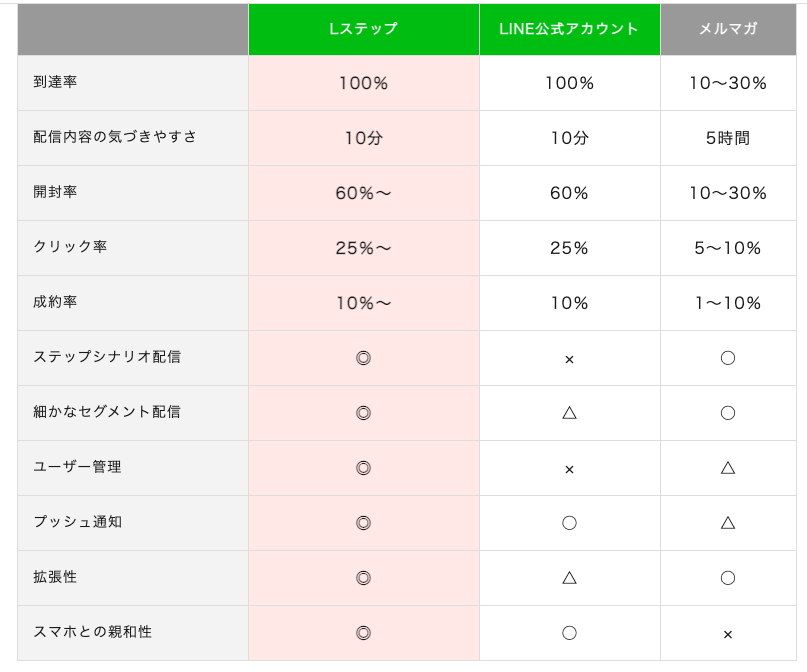Click the cross mark for LINE公式アカウント ステップシナリオ配信
The image size is (807, 672).
coord(569,359)
